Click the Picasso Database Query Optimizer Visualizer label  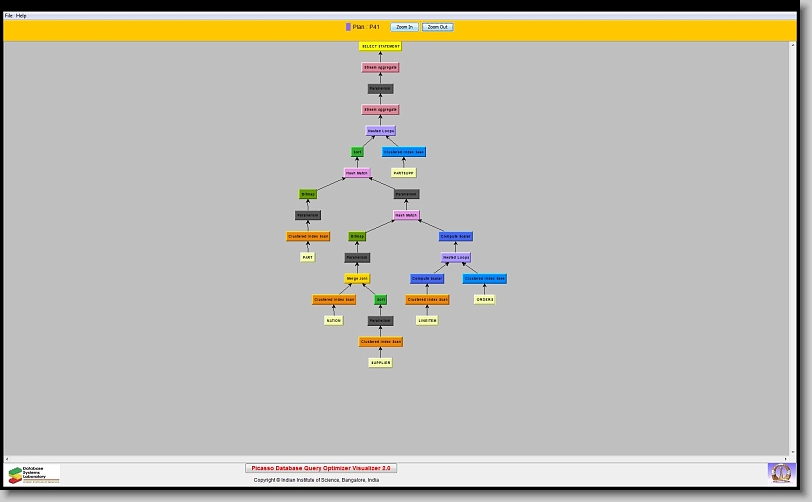(x=321, y=468)
